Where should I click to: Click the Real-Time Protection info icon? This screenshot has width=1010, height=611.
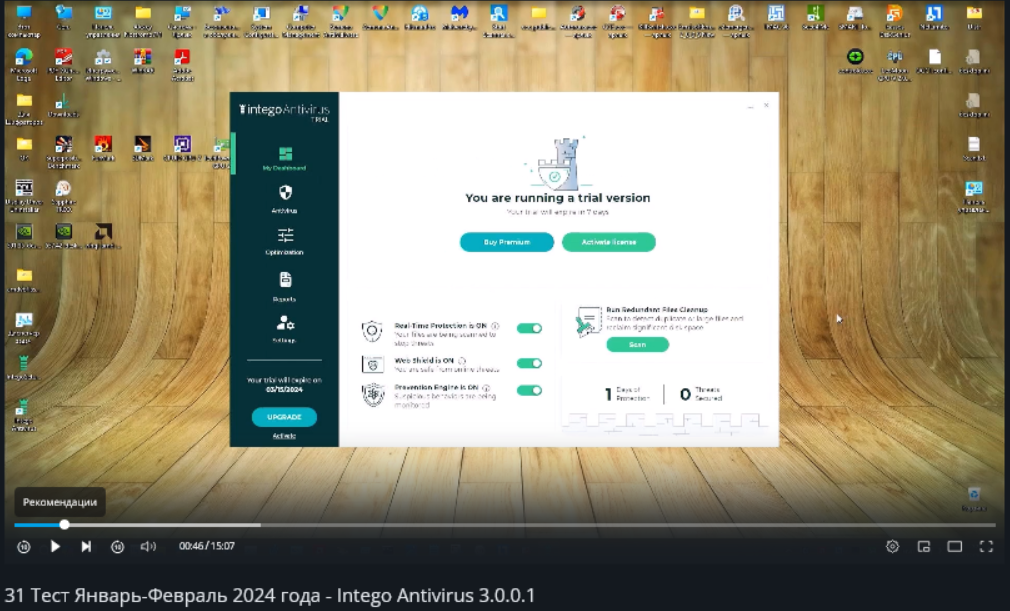coord(495,326)
